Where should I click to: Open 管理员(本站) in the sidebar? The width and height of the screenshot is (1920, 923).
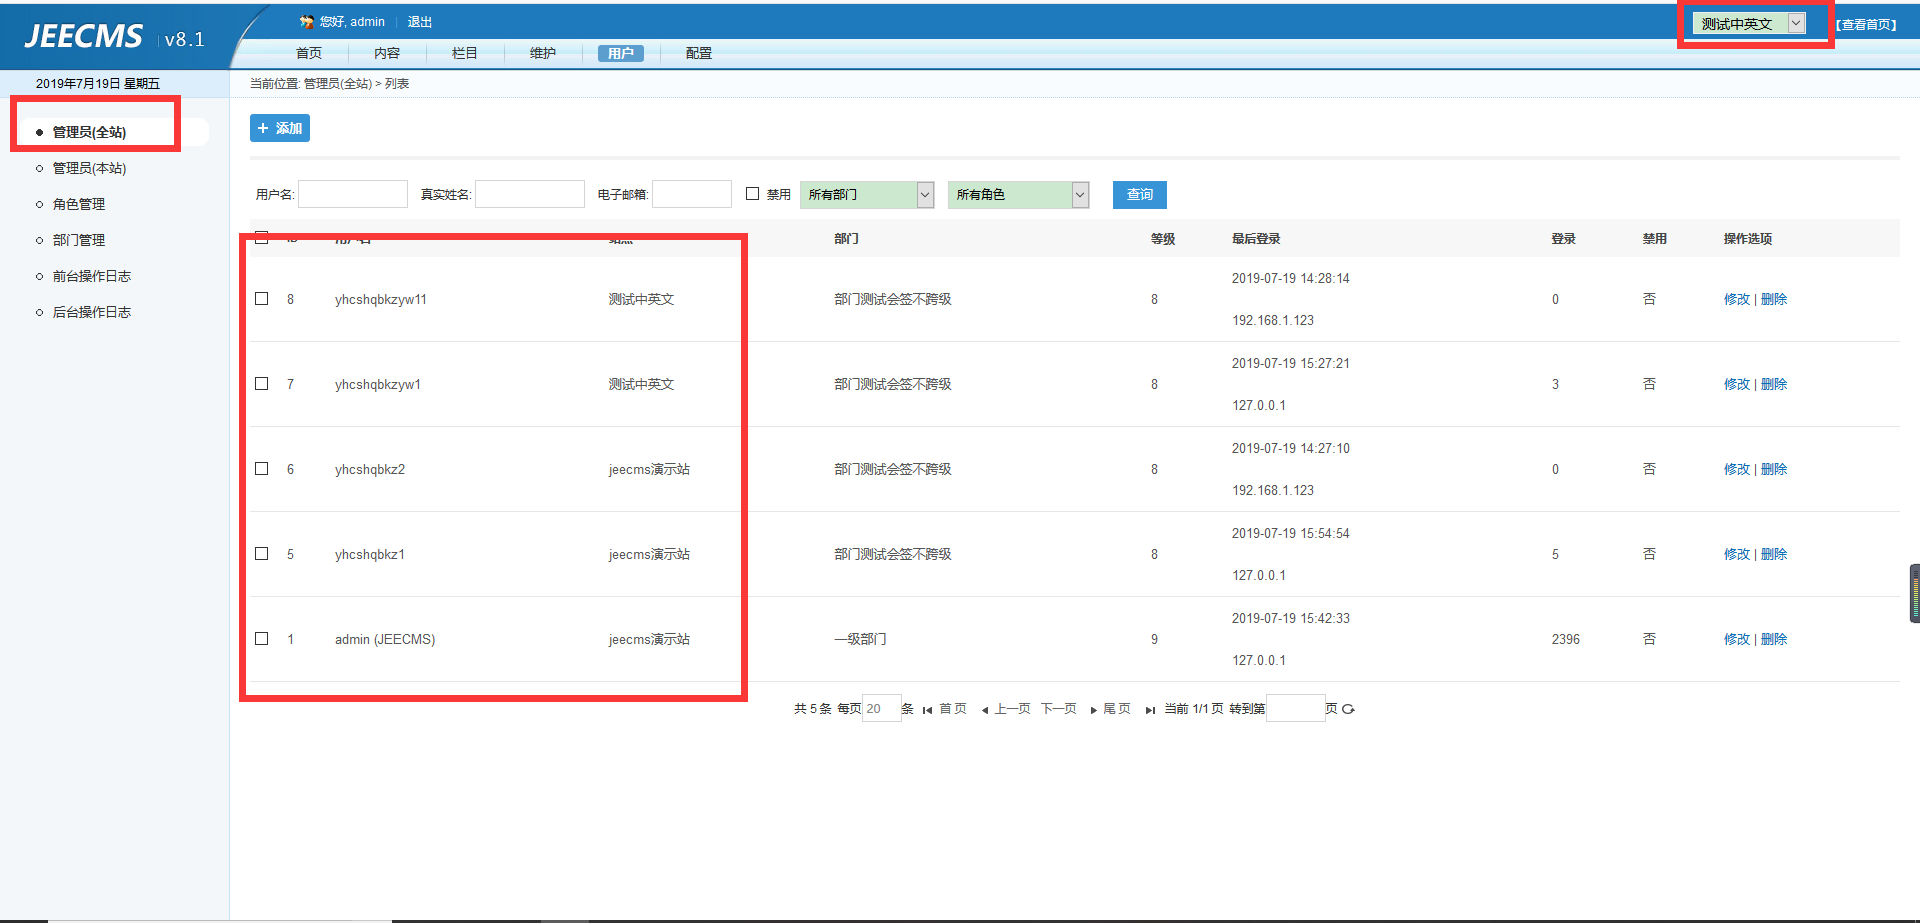point(89,168)
